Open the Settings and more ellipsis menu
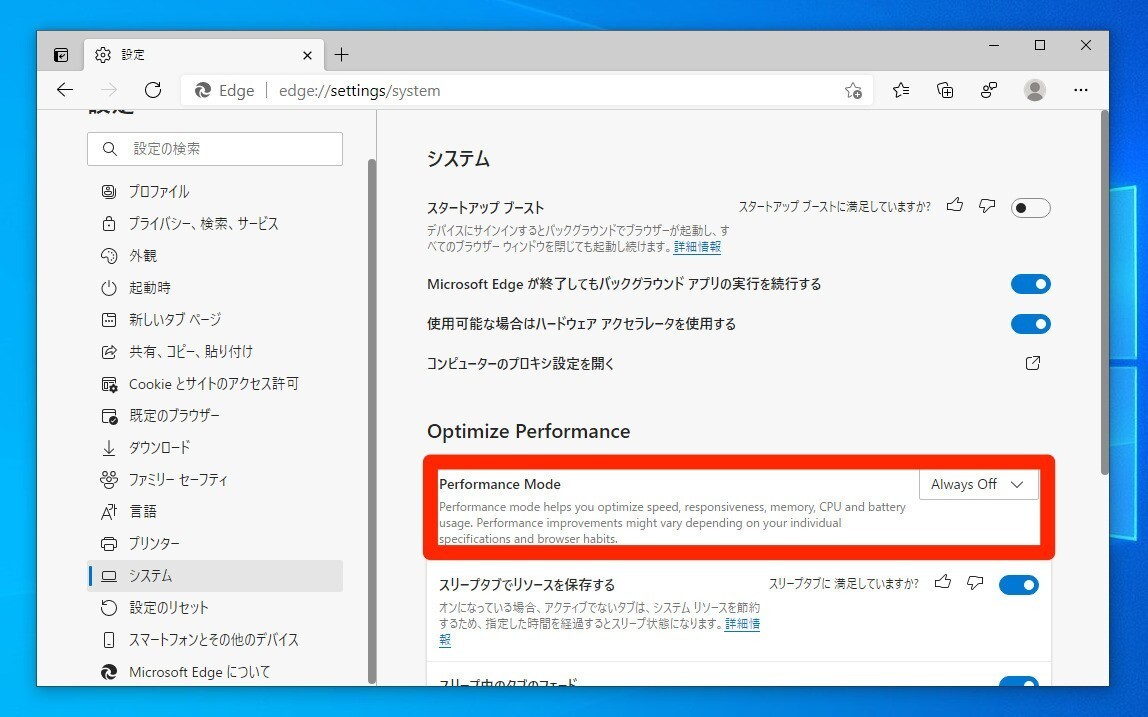This screenshot has height=717, width=1148. point(1081,90)
